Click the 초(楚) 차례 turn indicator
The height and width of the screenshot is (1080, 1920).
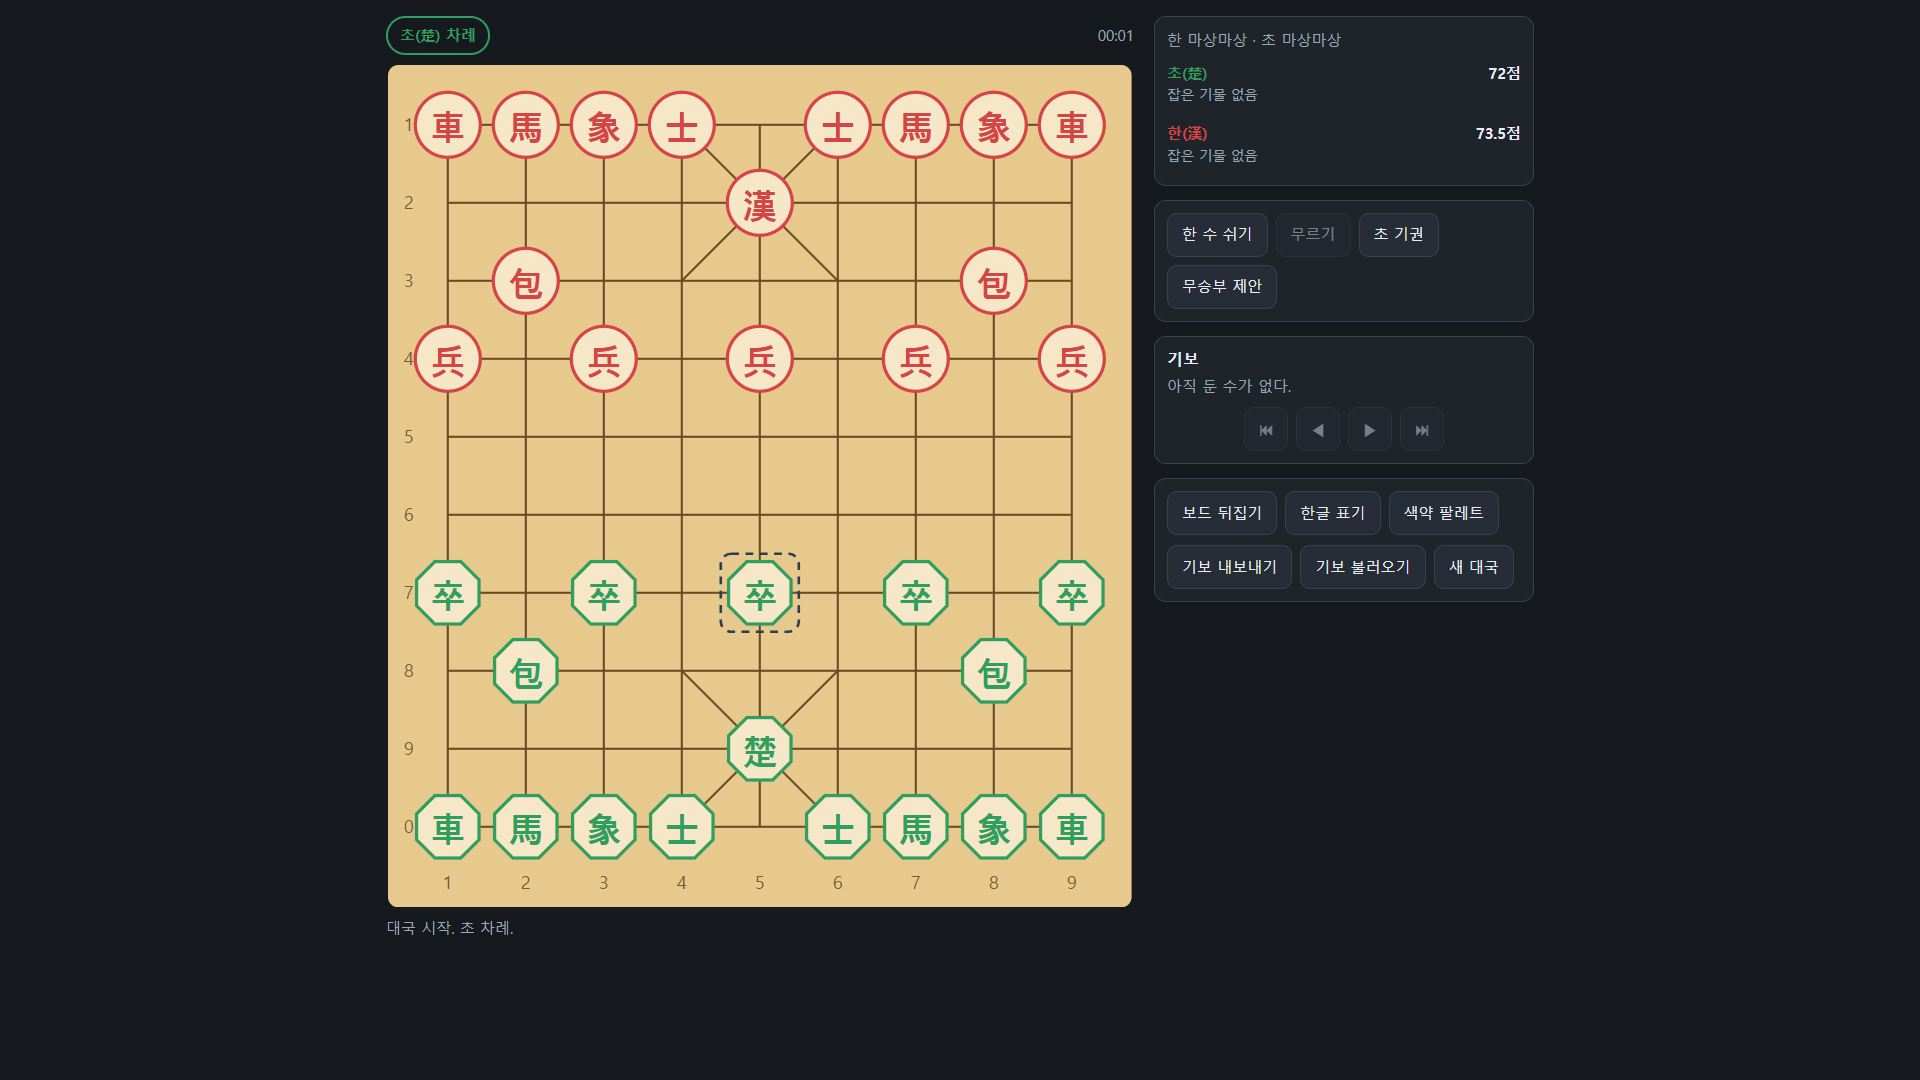[x=438, y=35]
